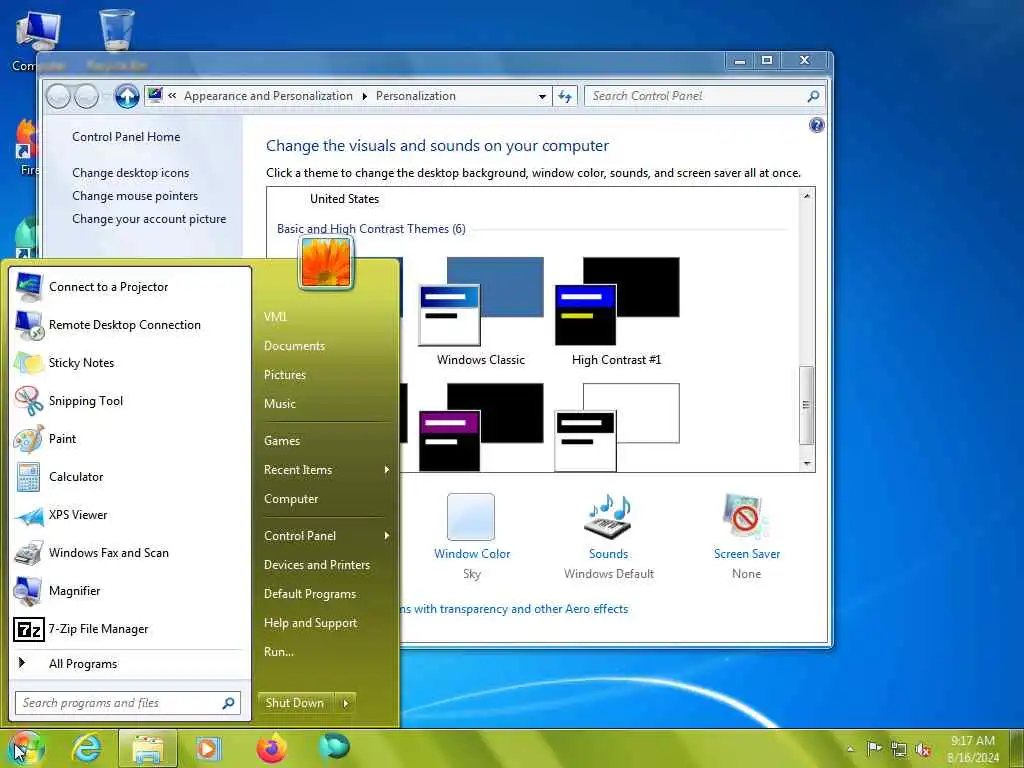1024x768 pixels.
Task: Open Windows Explorer taskbar button
Action: point(148,749)
